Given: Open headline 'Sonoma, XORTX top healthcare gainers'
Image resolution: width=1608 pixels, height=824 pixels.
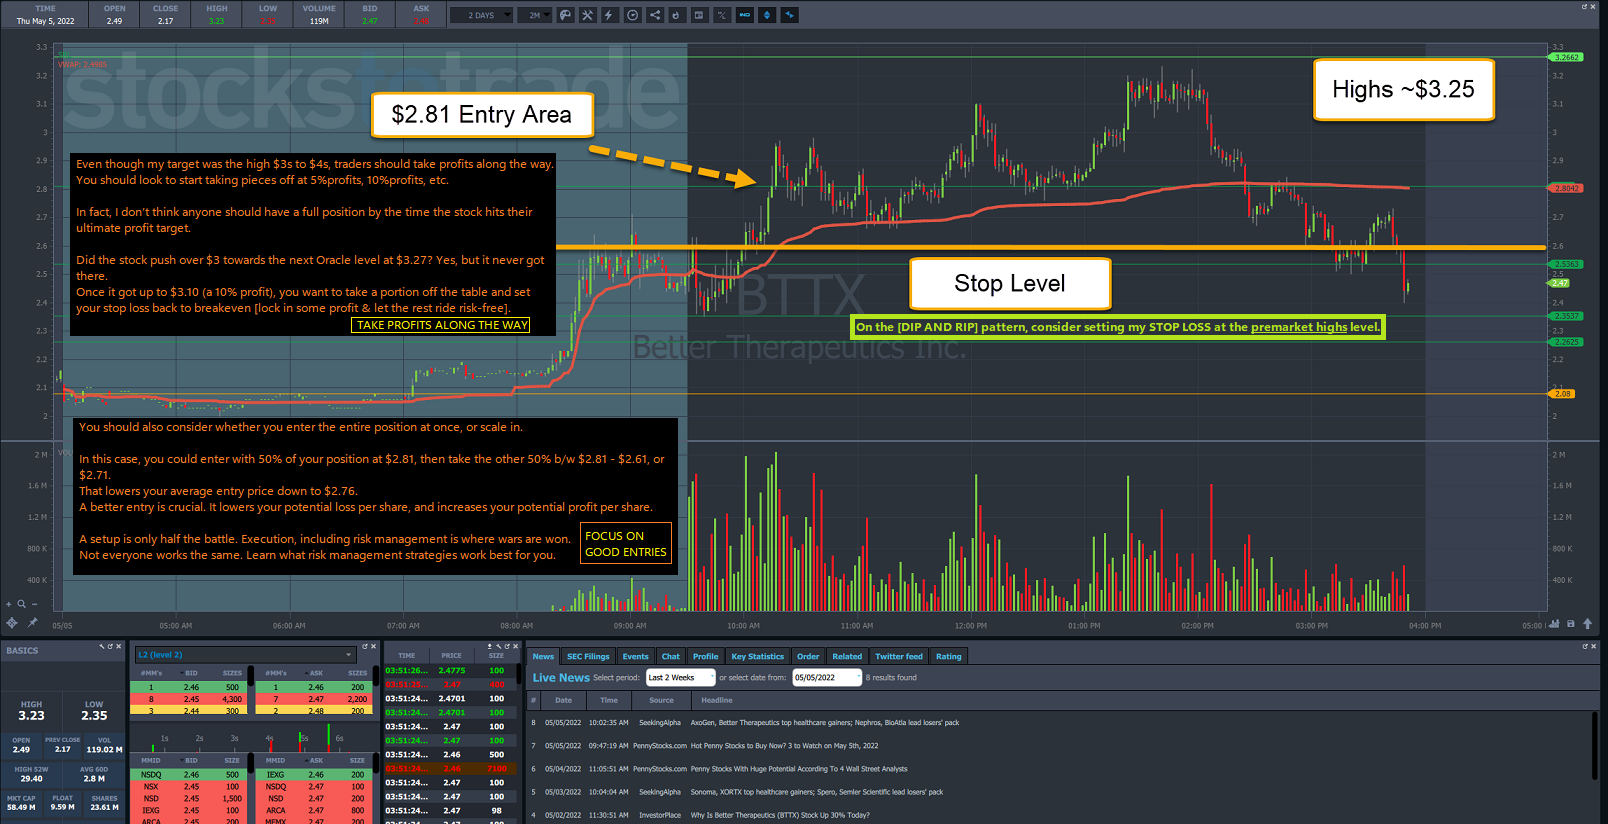Looking at the screenshot, I should [x=817, y=792].
